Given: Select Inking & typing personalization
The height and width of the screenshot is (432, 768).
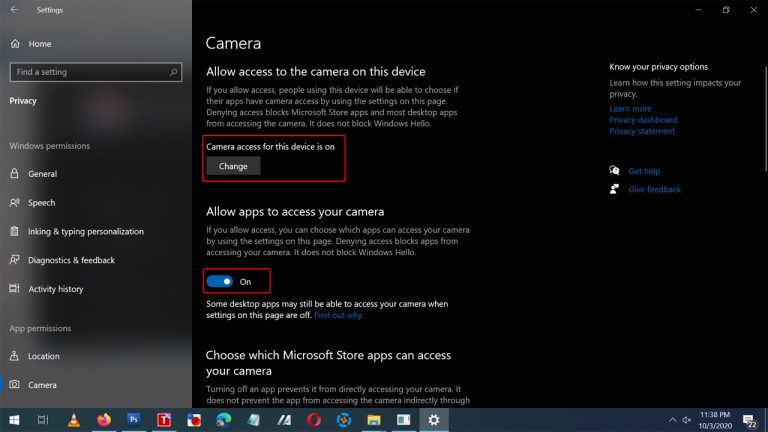Looking at the screenshot, I should click(x=85, y=231).
